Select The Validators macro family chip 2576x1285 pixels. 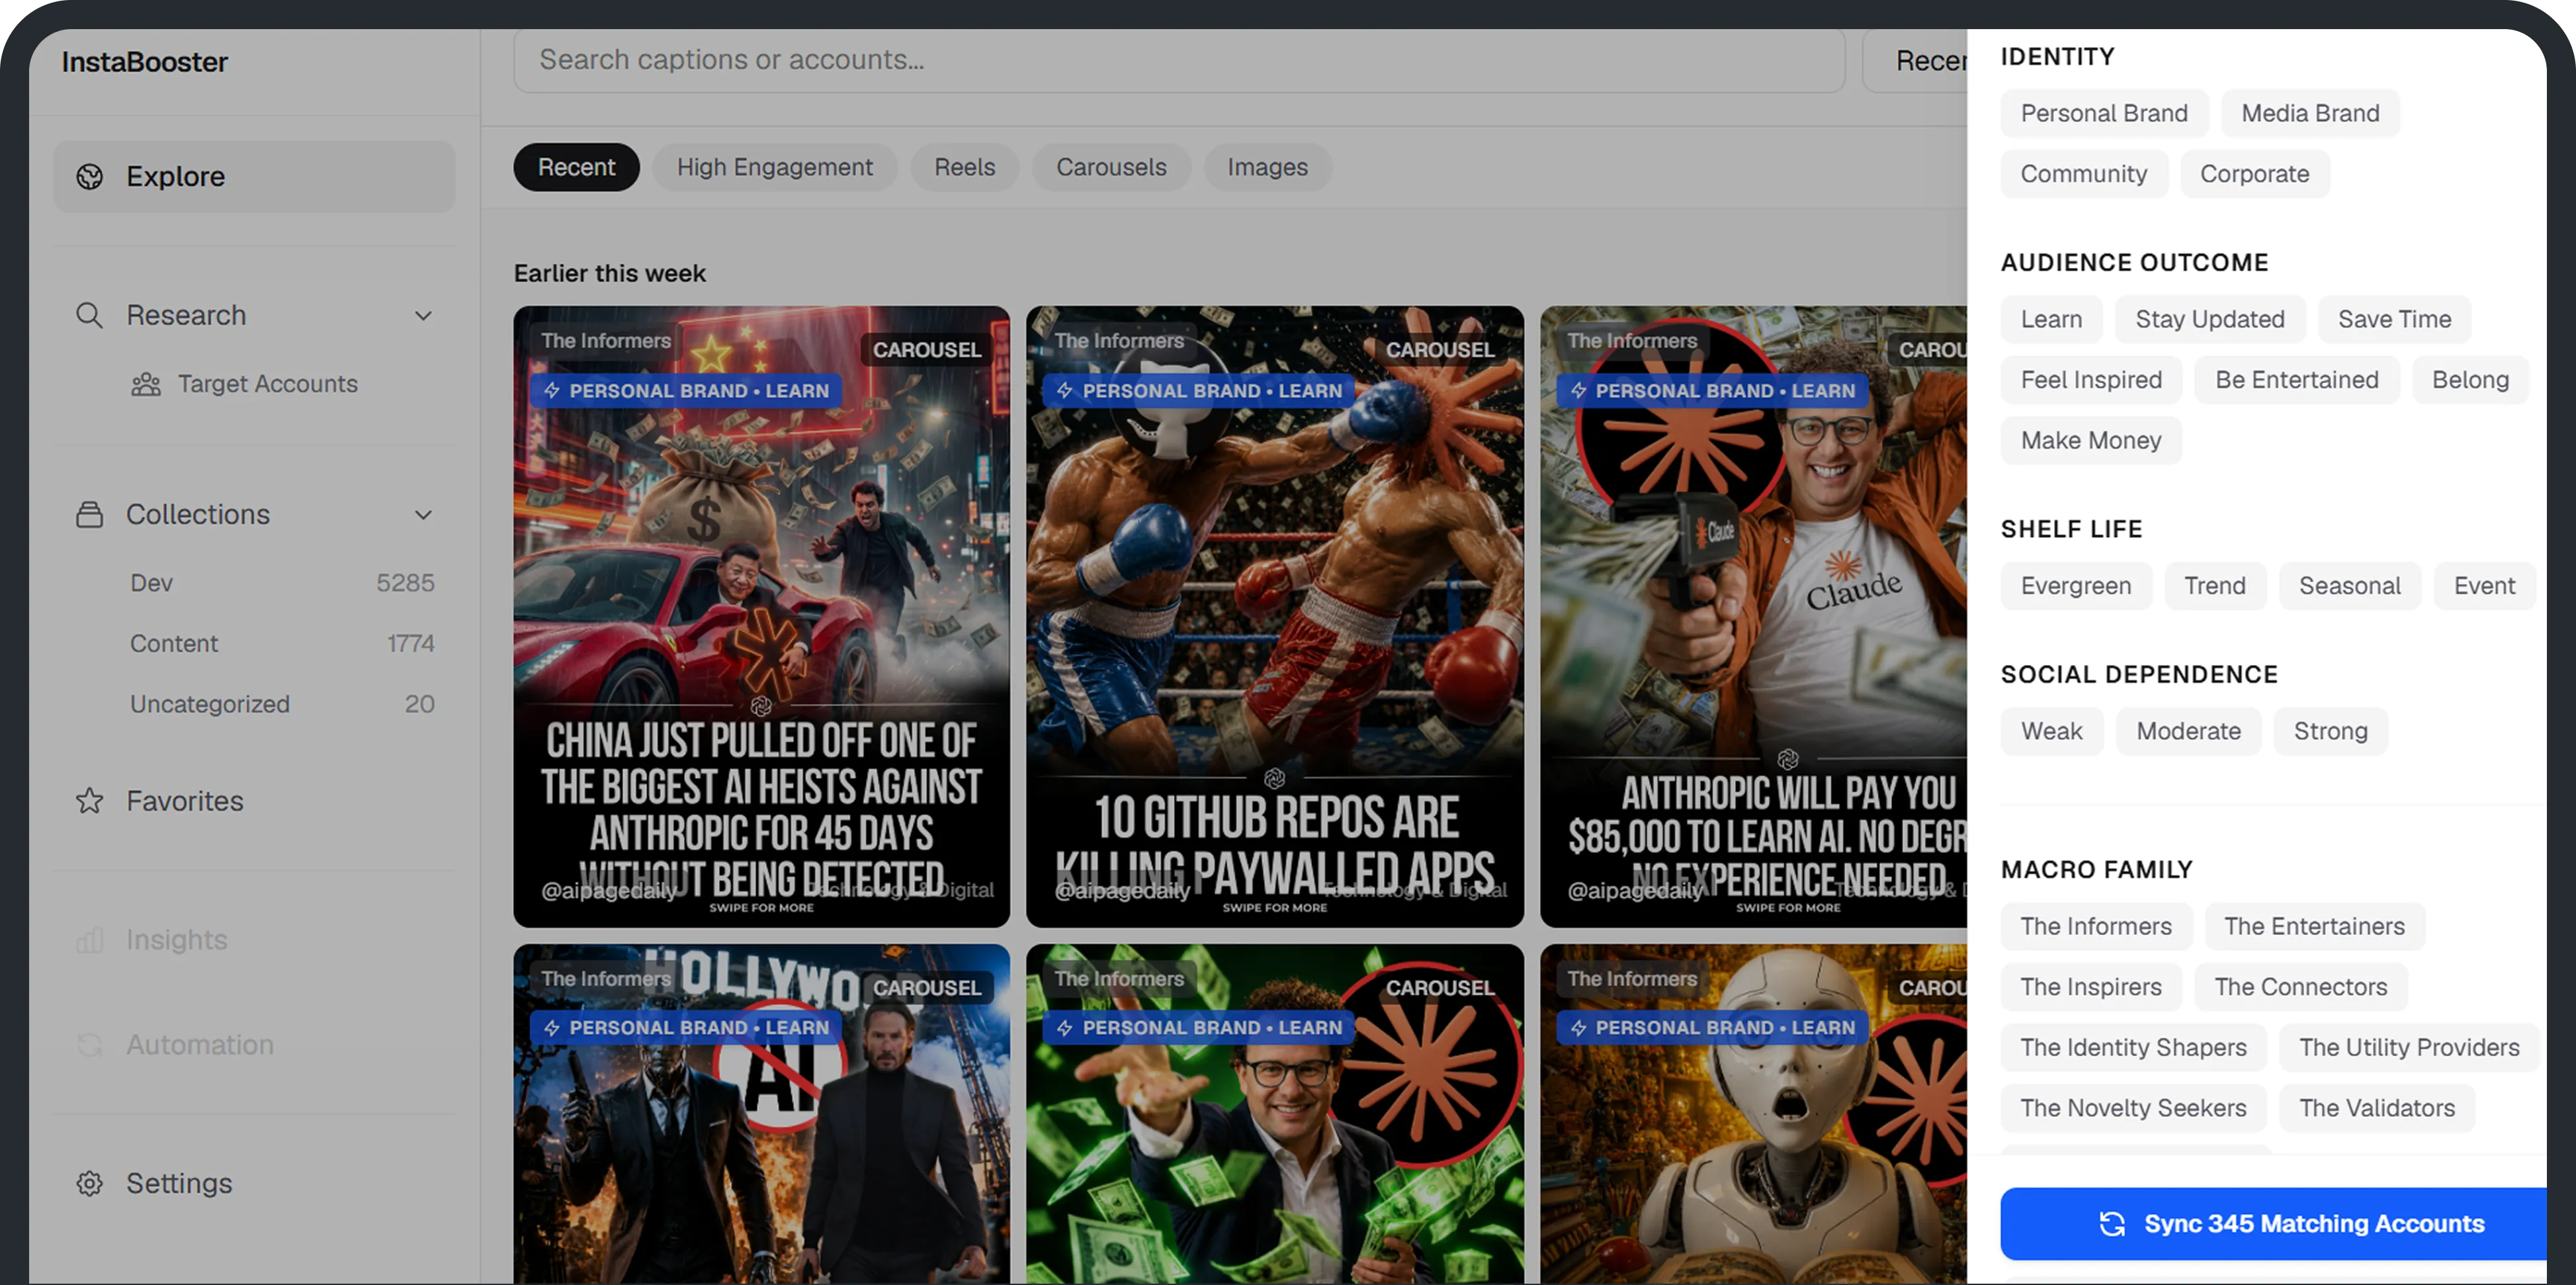coord(2377,1109)
